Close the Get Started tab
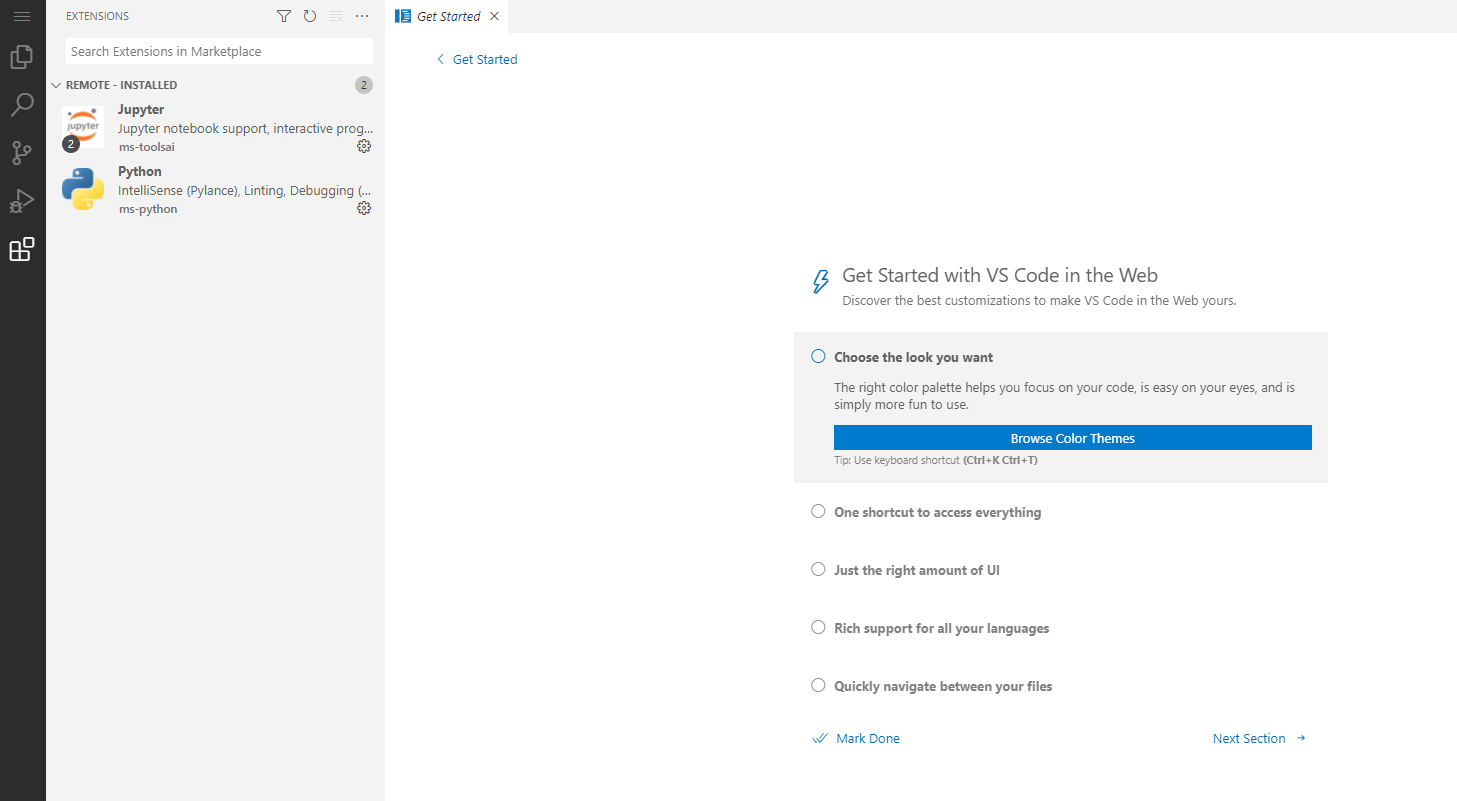 click(x=494, y=16)
